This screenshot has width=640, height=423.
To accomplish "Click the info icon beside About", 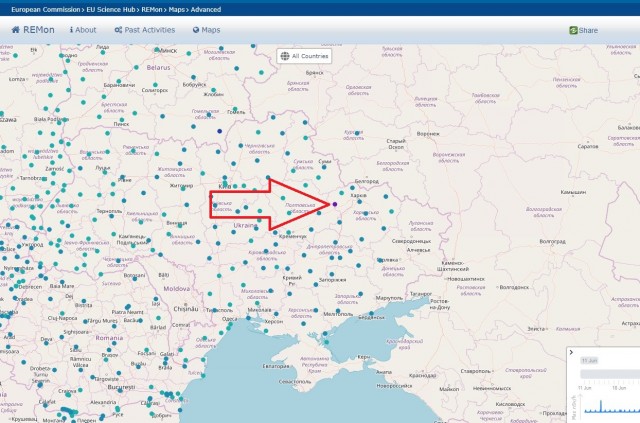I will click(x=72, y=30).
